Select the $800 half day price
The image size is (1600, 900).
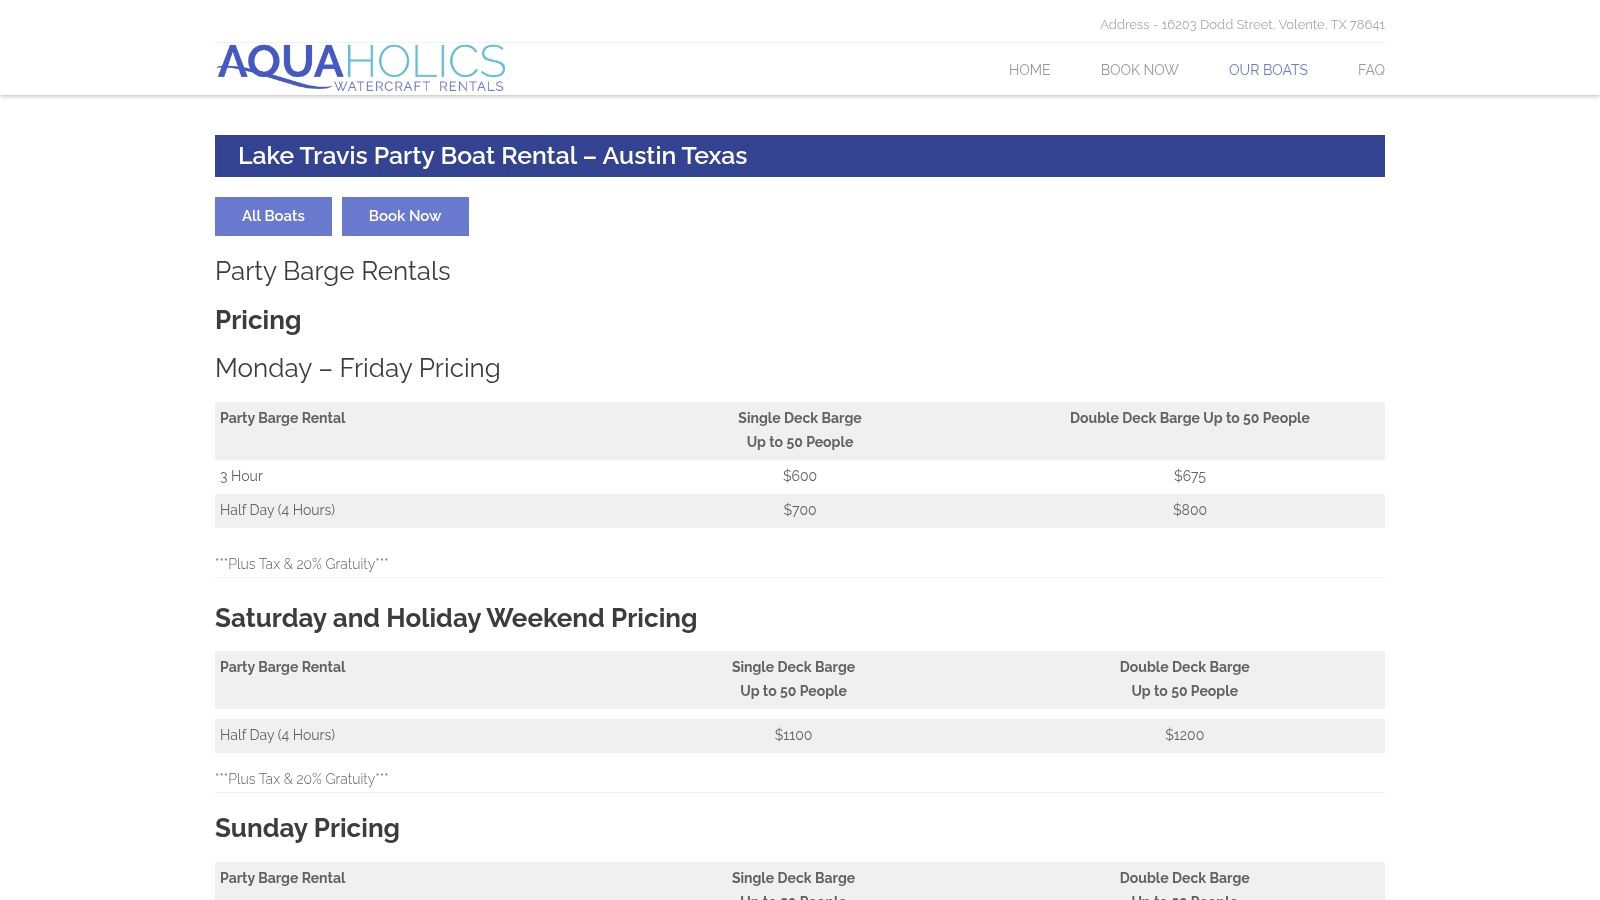pos(1190,510)
